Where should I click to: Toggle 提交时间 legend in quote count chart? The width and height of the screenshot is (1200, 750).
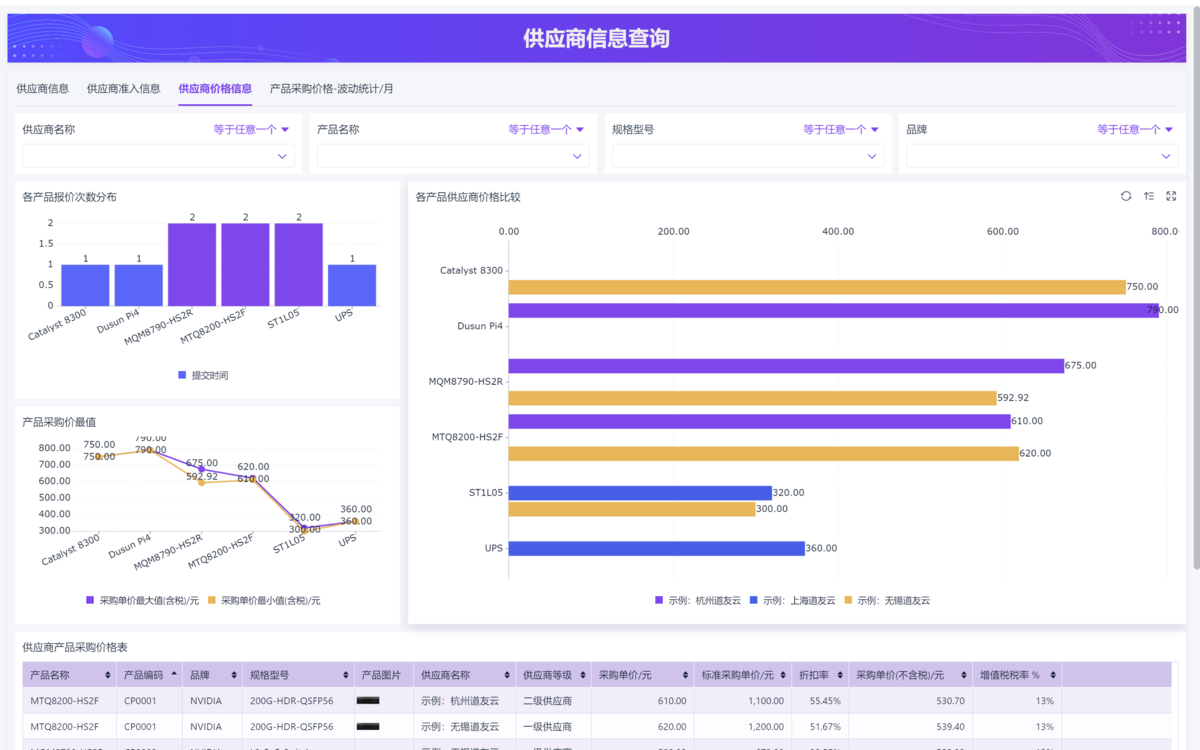click(203, 375)
